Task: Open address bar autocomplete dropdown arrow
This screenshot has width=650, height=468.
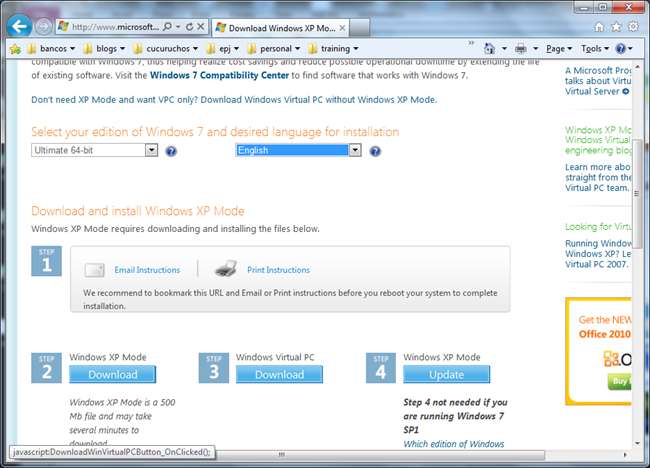Action: 178,27
